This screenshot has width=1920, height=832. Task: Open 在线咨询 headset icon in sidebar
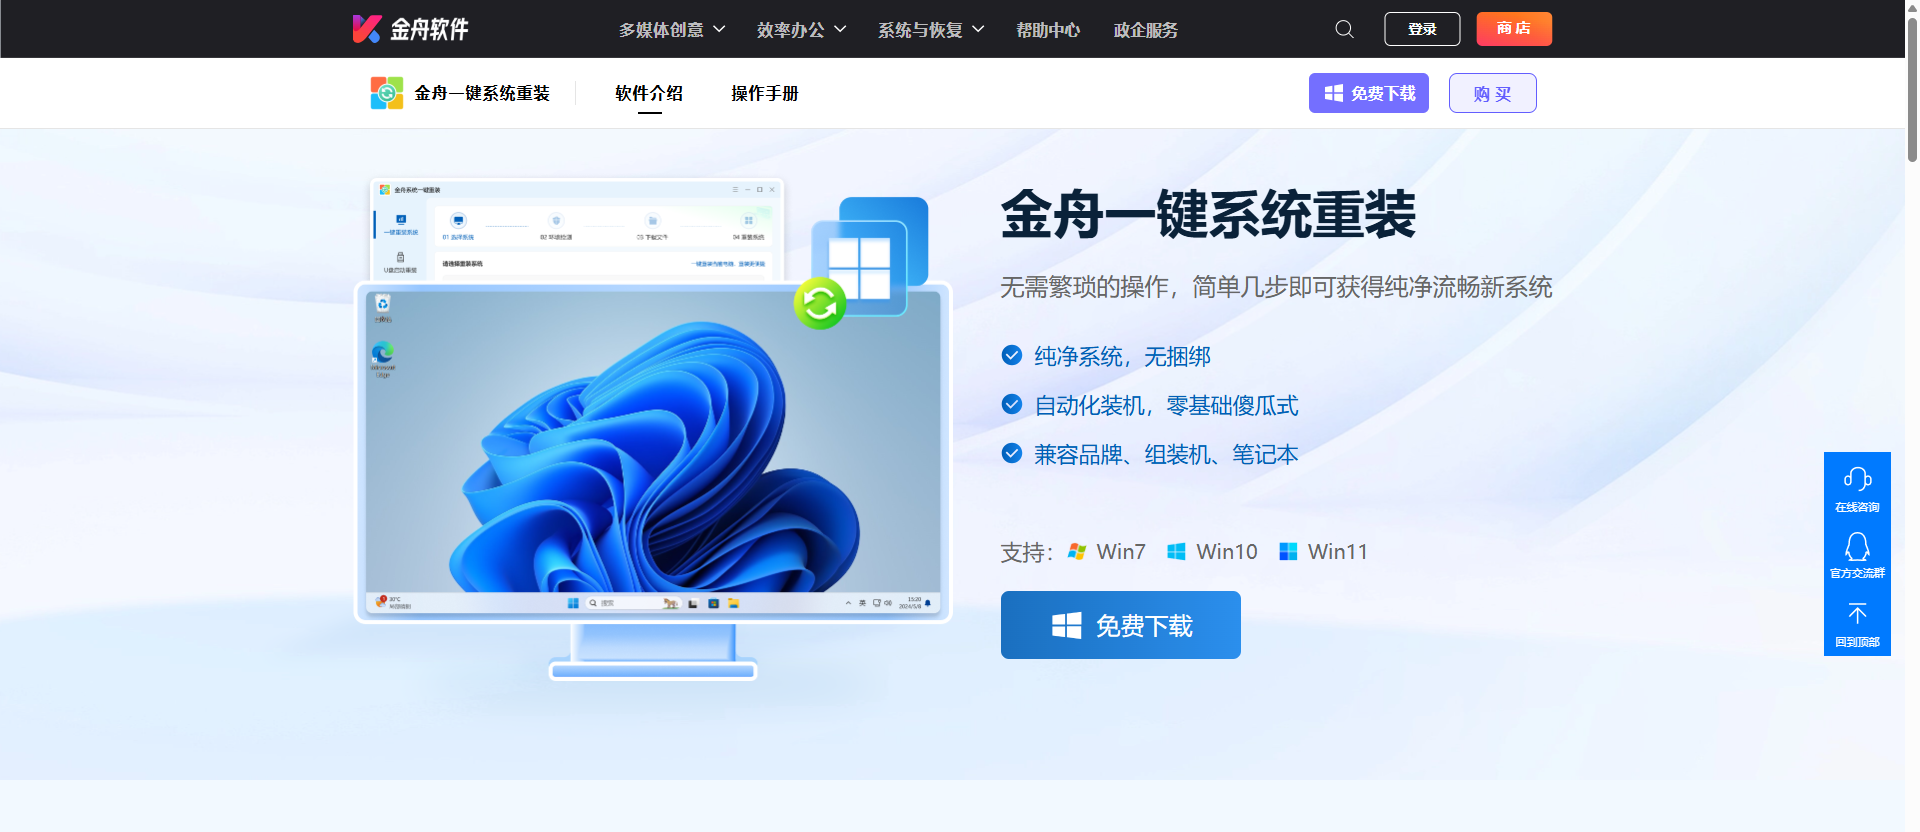[x=1857, y=479]
